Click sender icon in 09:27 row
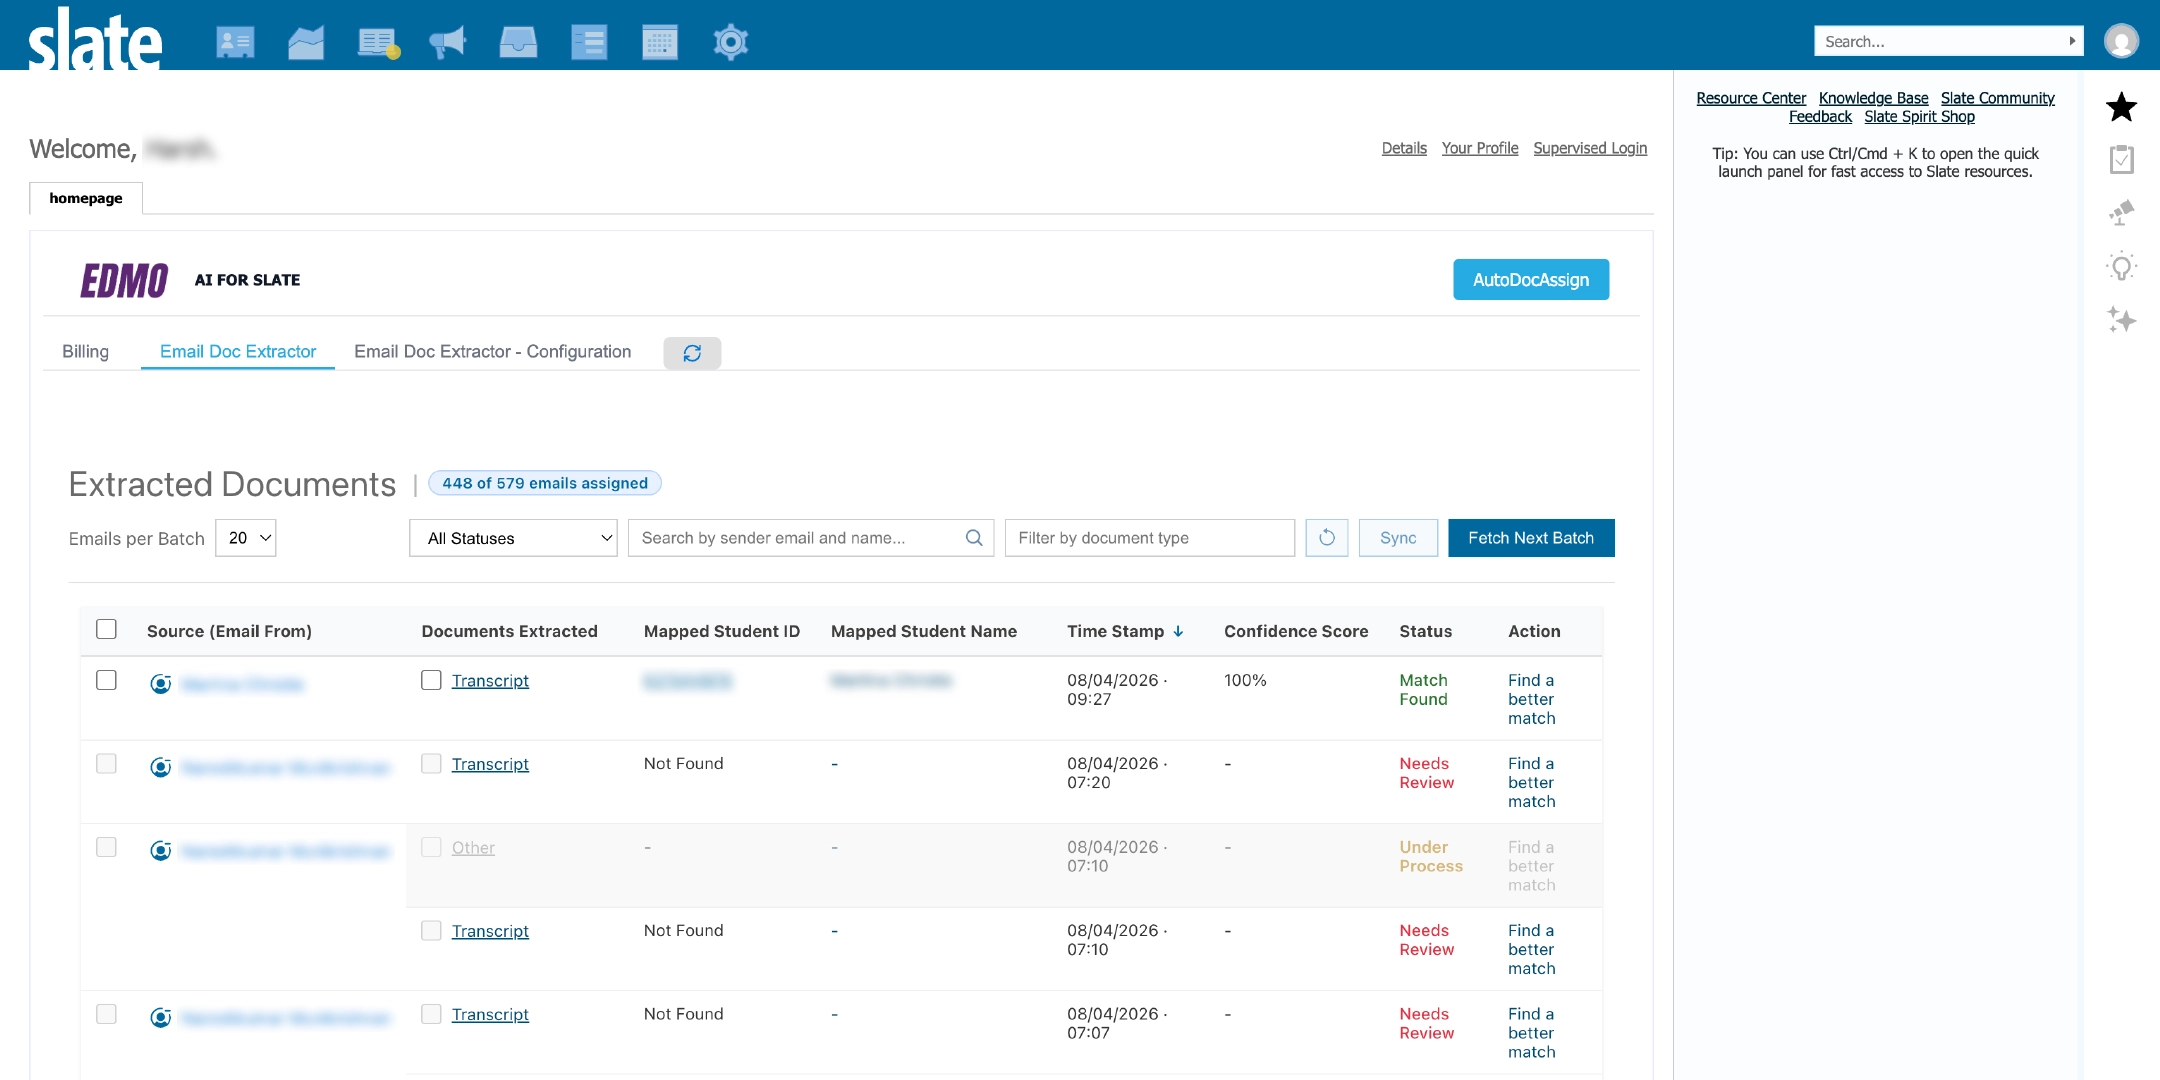Image resolution: width=2160 pixels, height=1080 pixels. coord(161,684)
